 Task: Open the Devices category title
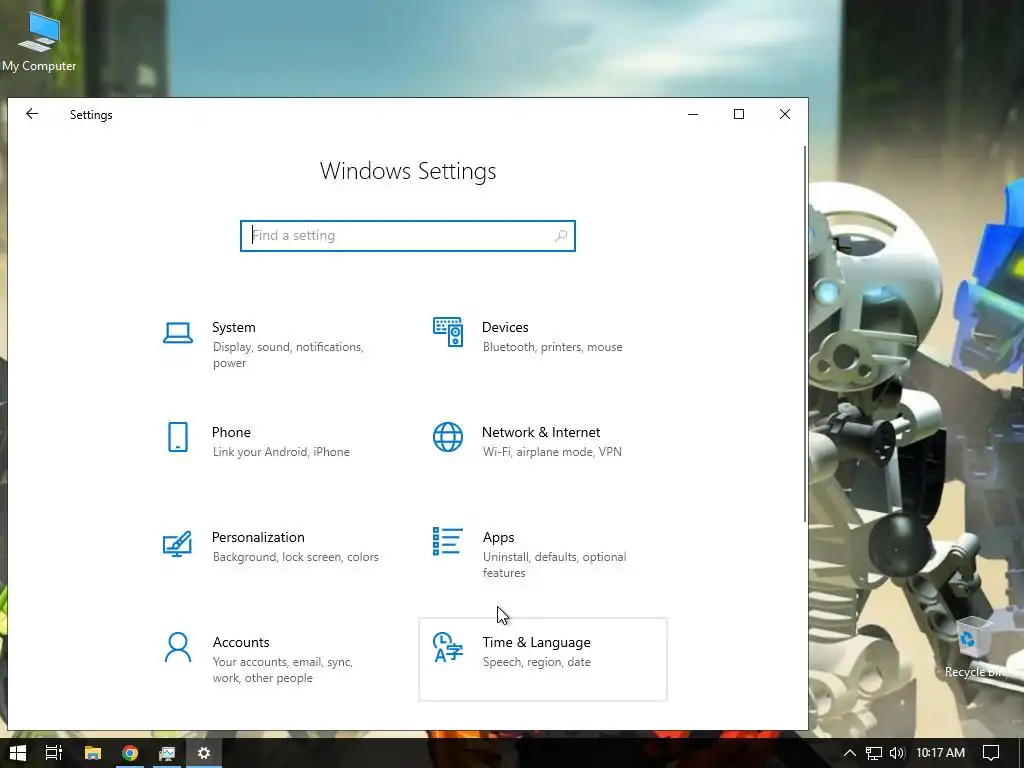point(505,327)
